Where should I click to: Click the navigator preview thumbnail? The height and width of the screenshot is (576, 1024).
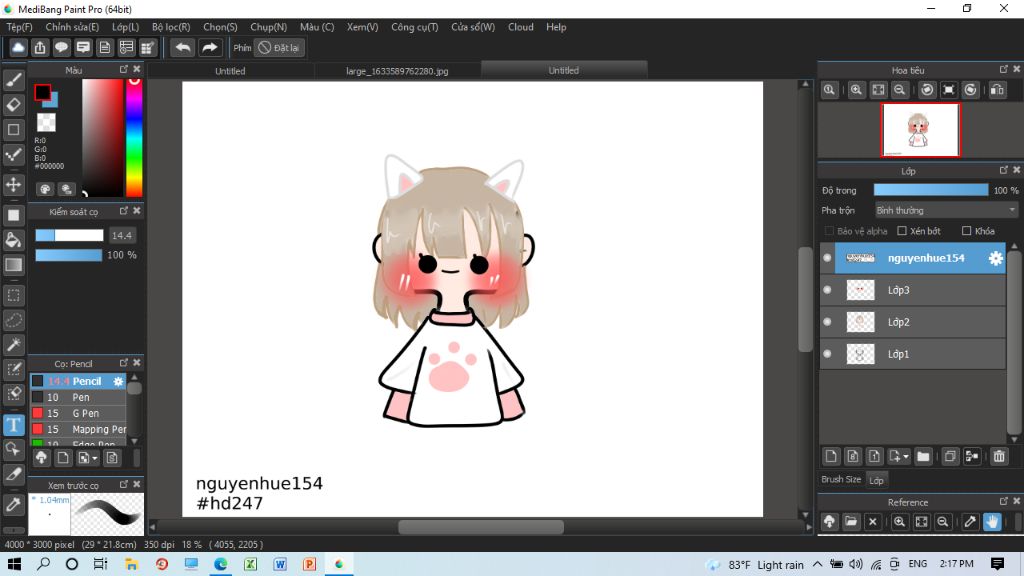(920, 130)
